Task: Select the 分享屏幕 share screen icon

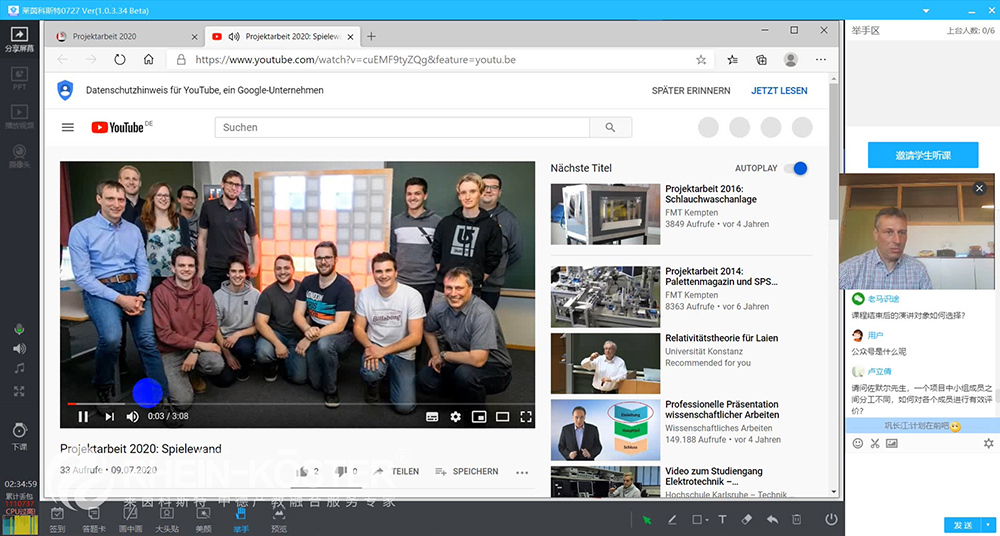Action: 19,38
